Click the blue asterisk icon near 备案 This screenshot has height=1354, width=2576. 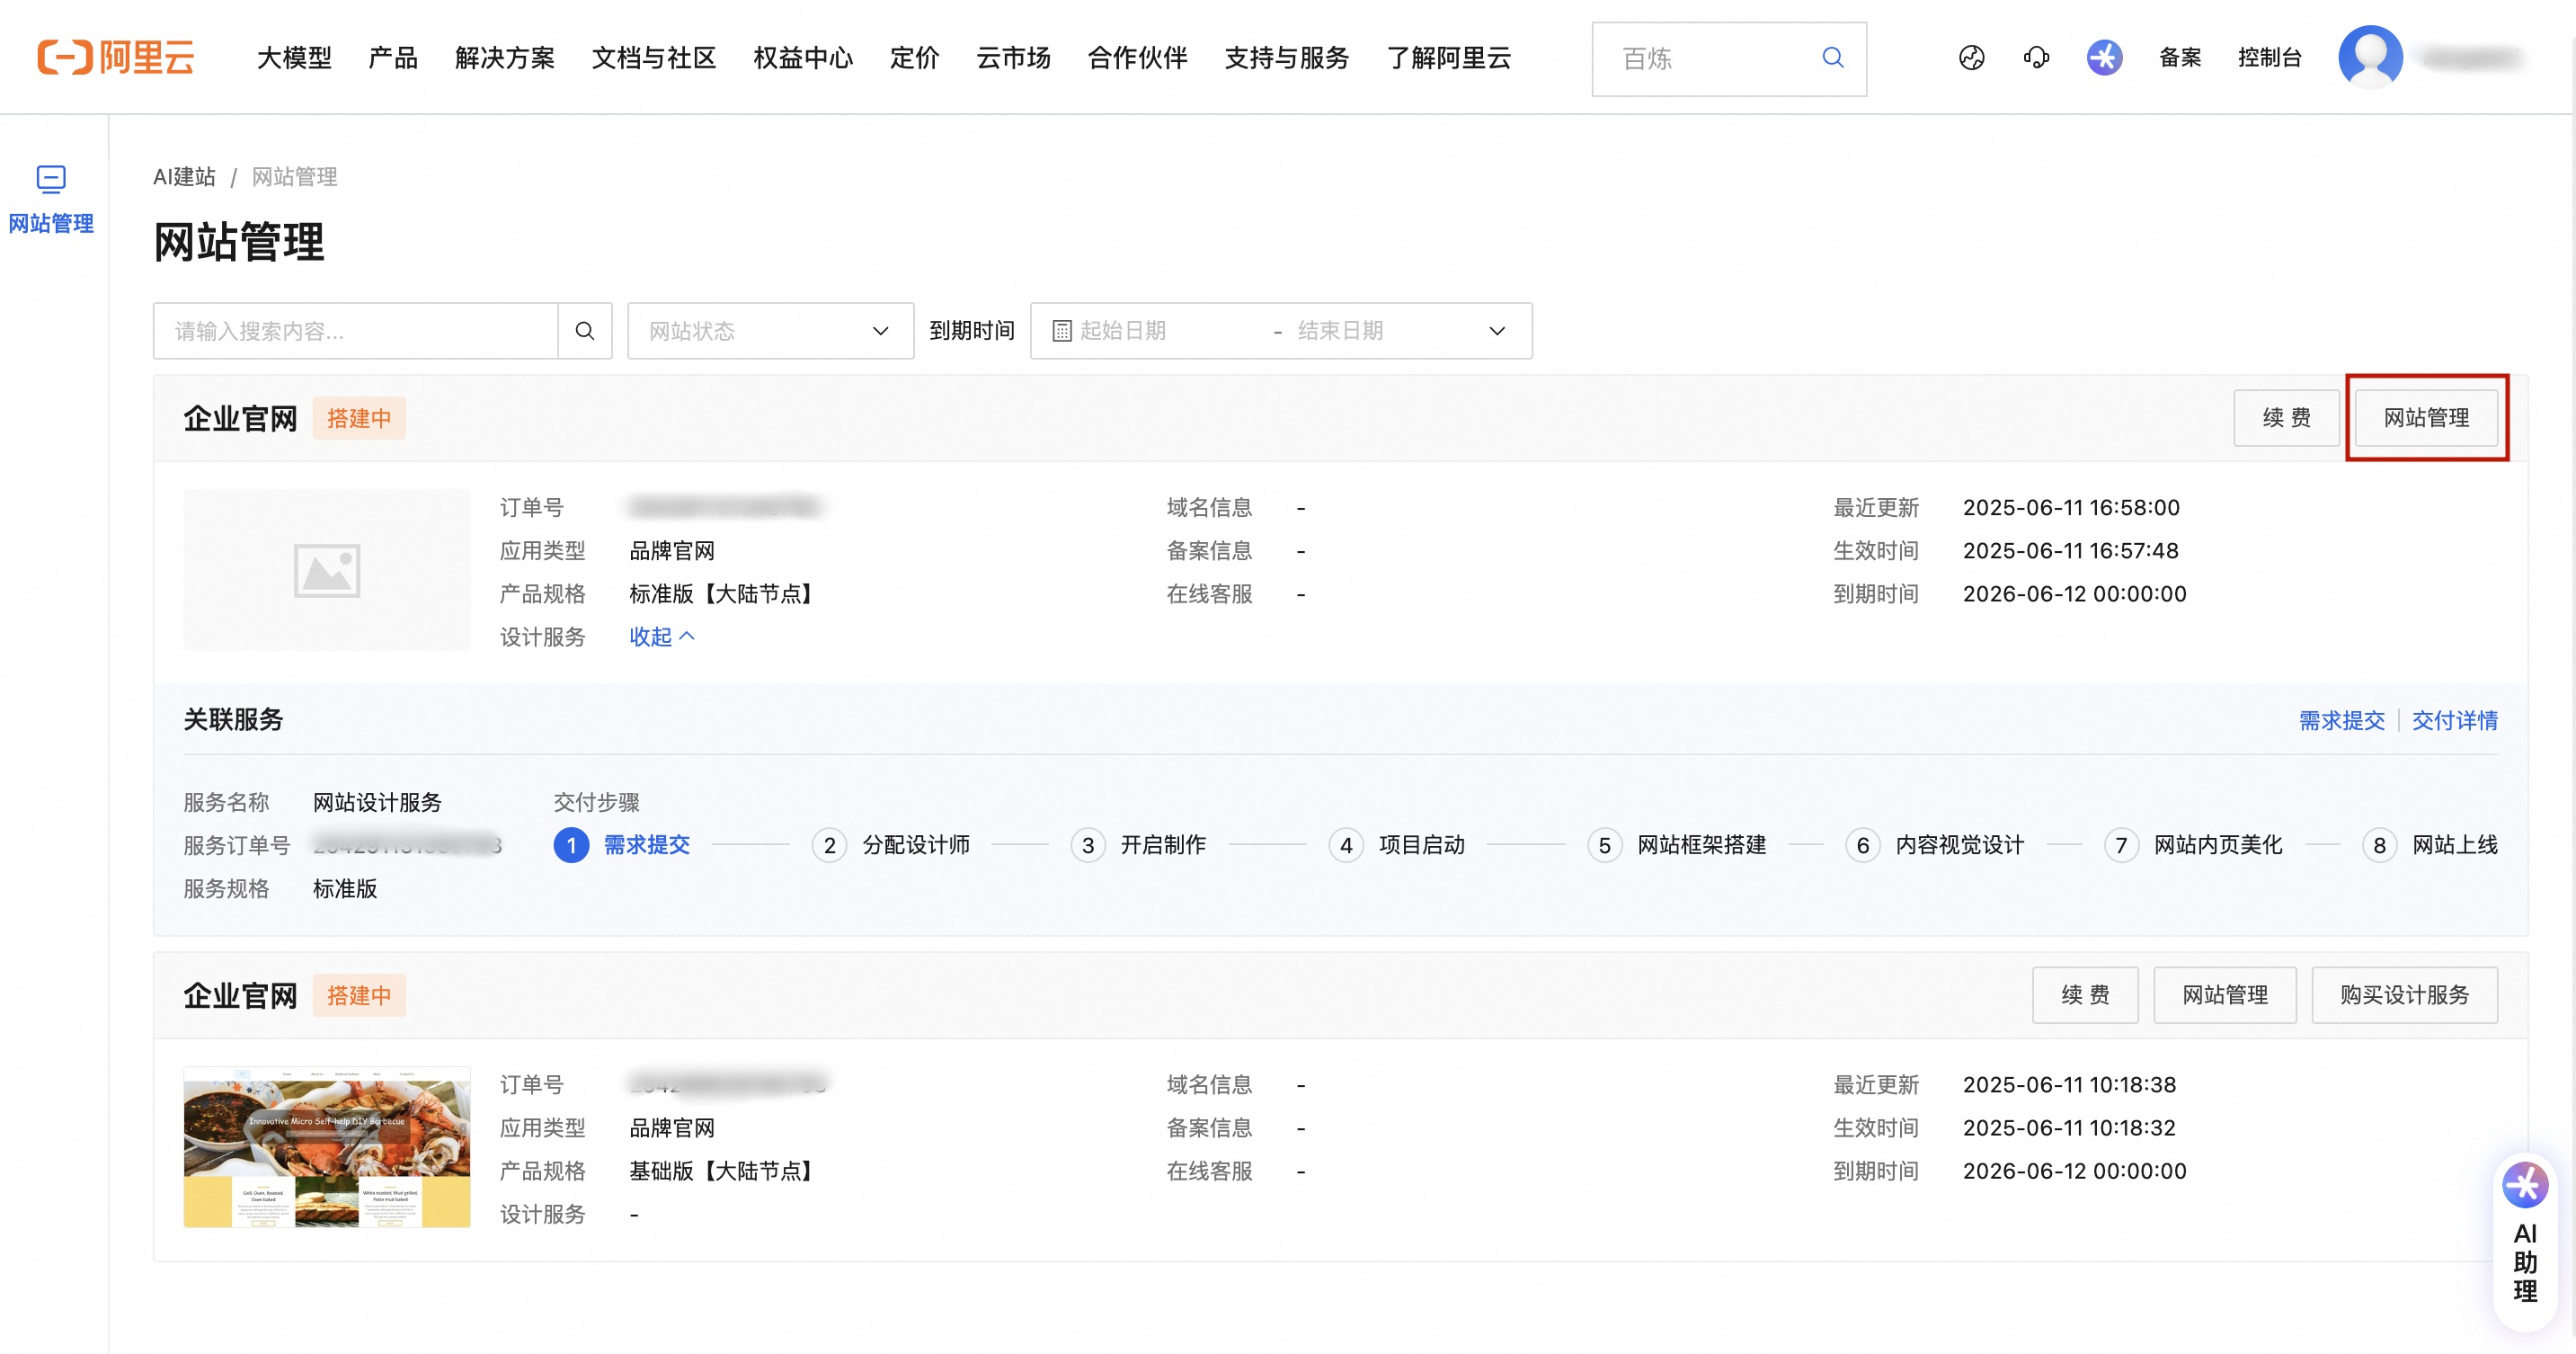click(x=2104, y=57)
